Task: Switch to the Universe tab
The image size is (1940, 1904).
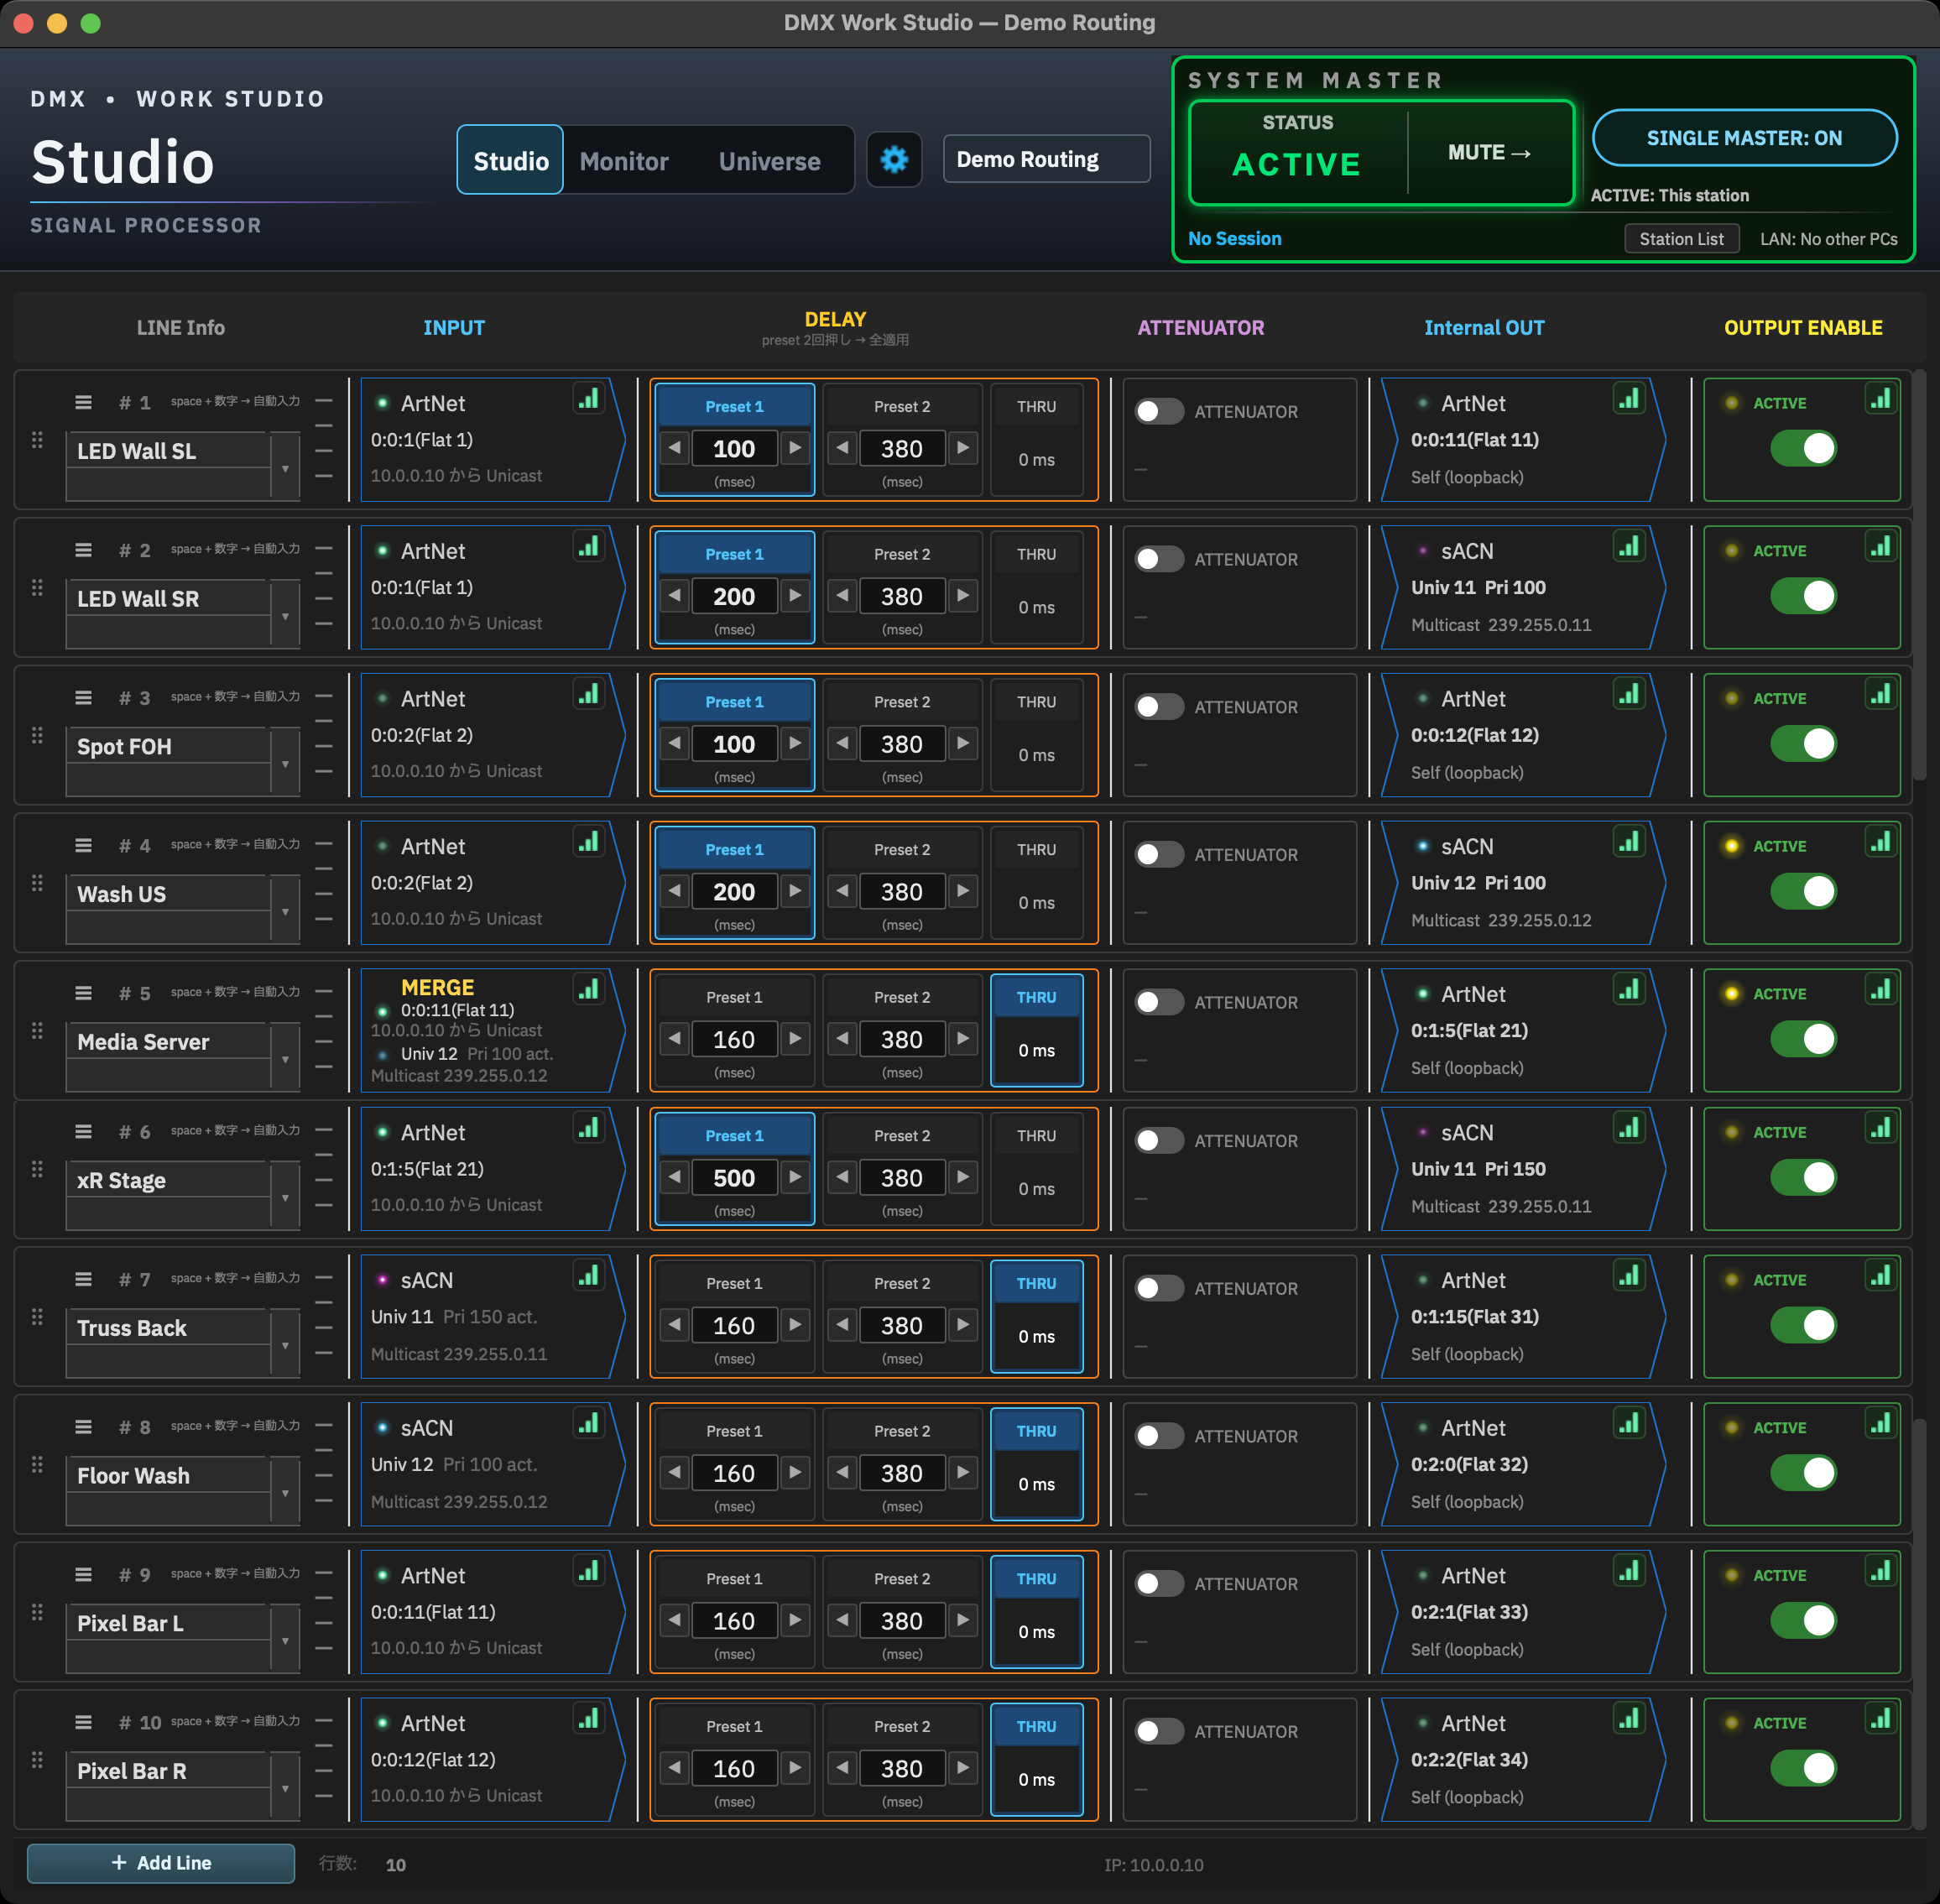Action: point(769,160)
